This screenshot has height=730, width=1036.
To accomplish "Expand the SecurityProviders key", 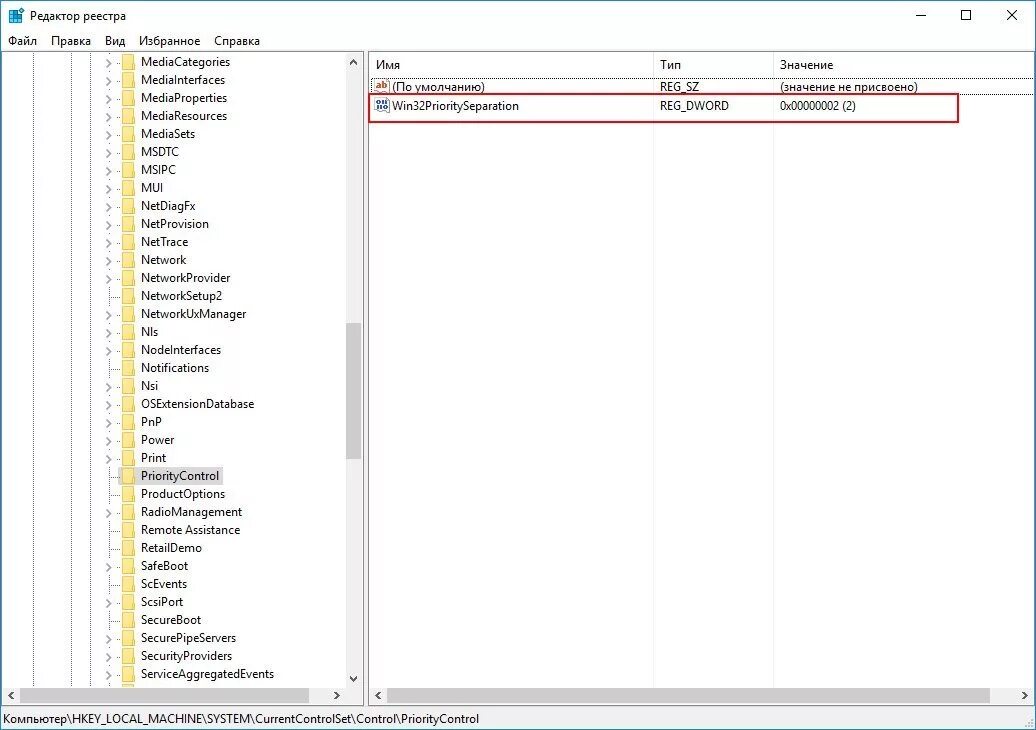I will tap(109, 657).
